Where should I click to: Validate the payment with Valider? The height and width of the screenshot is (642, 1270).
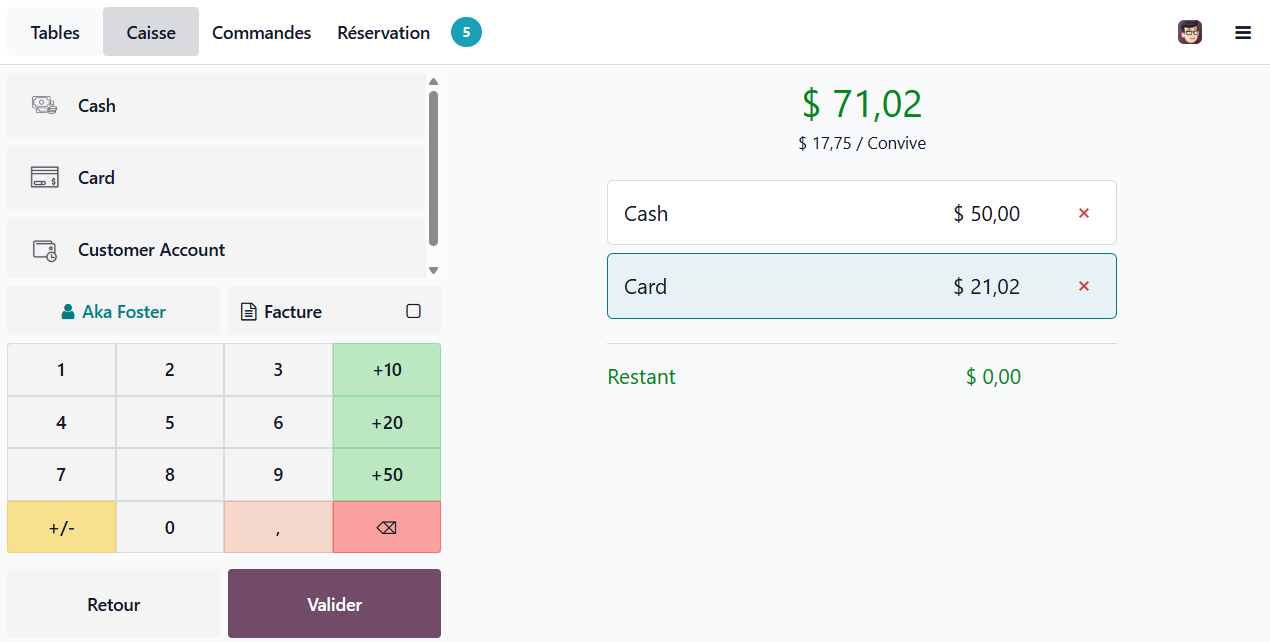[x=334, y=604]
